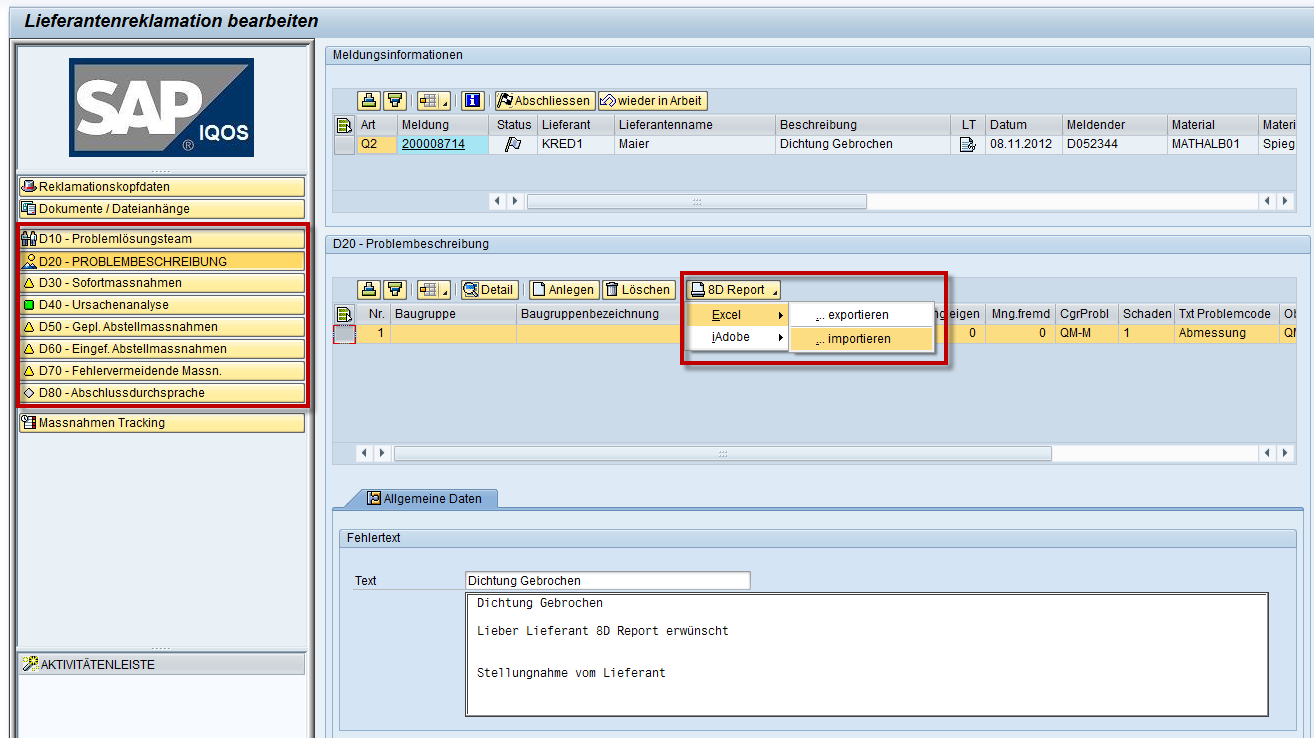Click the Detail button
Image resolution: width=1314 pixels, height=738 pixels.
click(x=489, y=290)
